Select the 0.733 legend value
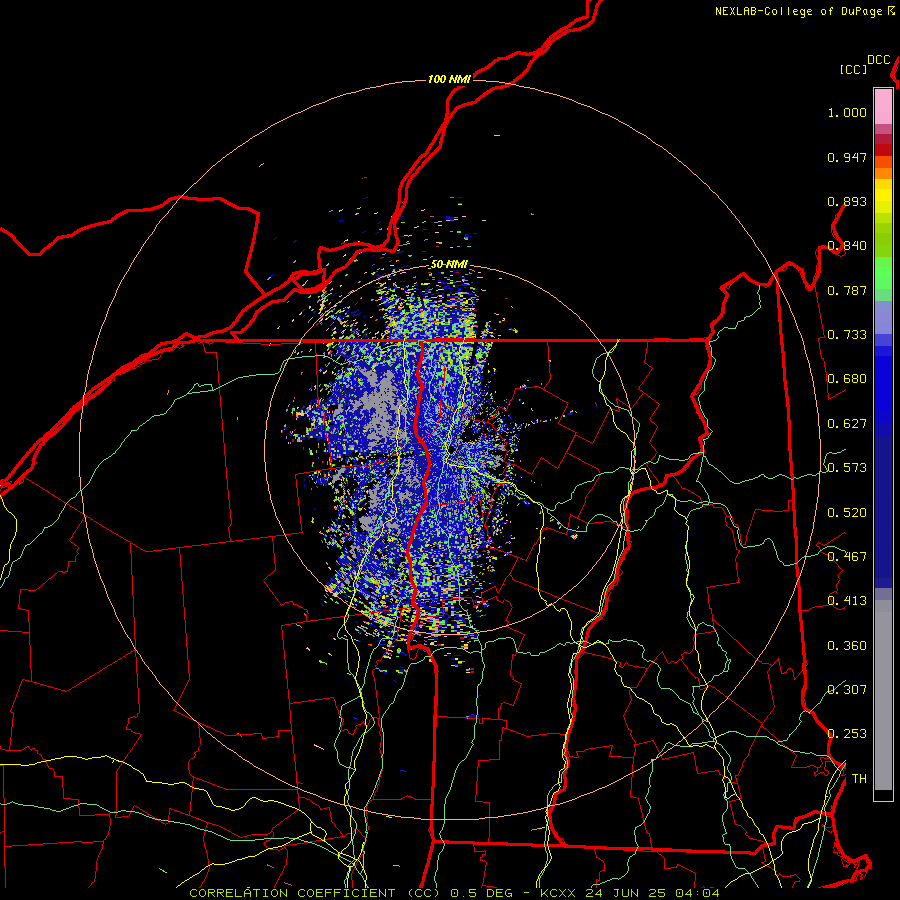The image size is (900, 900). [x=847, y=335]
